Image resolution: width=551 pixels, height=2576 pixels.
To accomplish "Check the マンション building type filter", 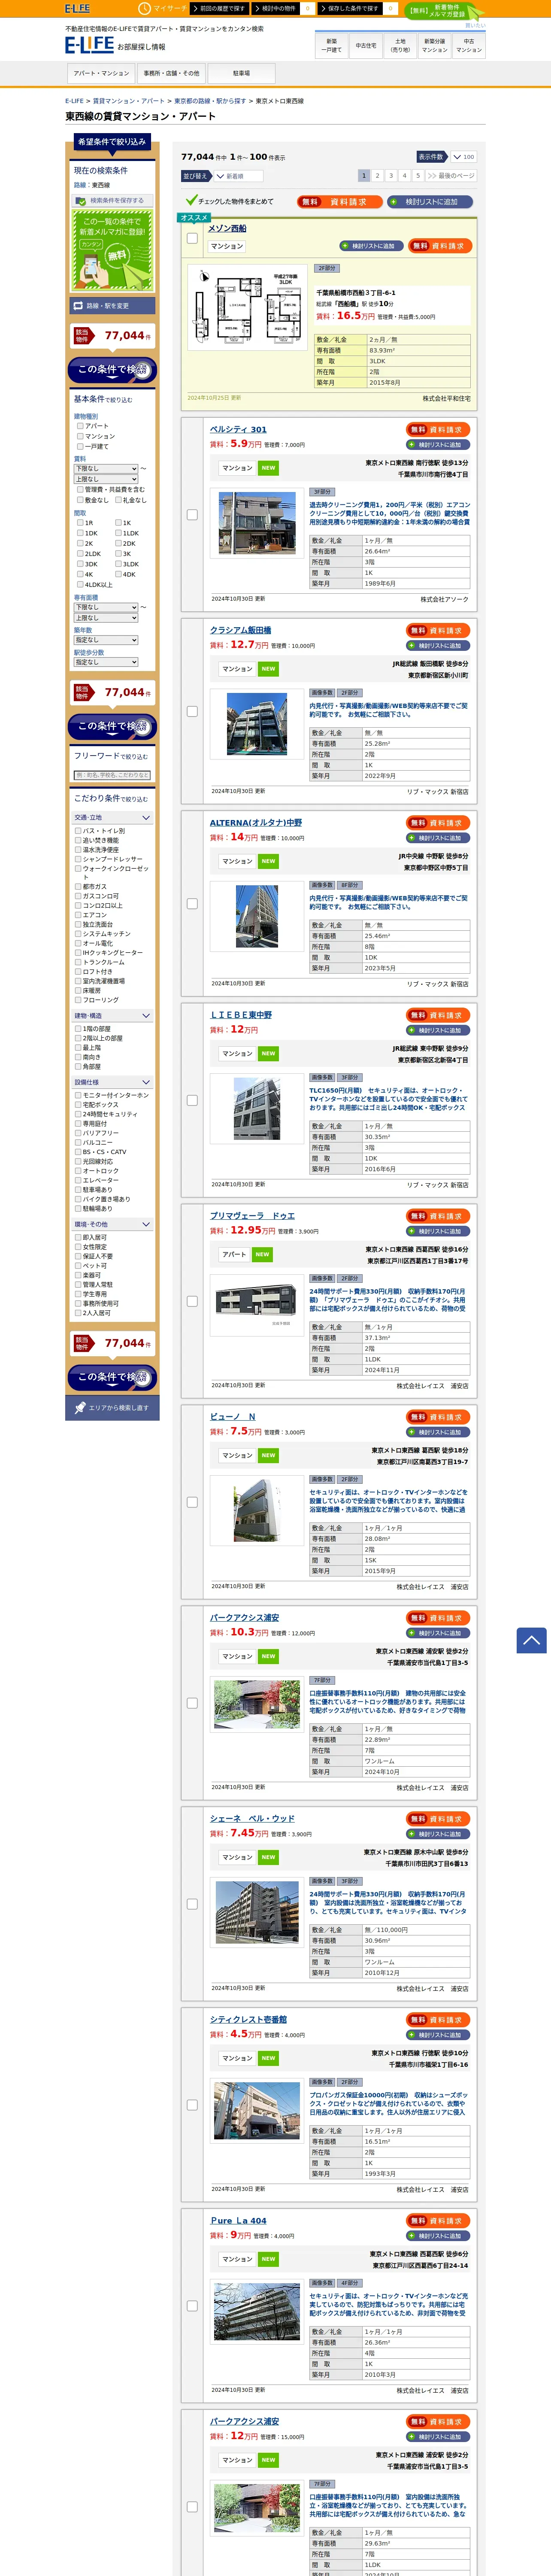I will click(80, 436).
